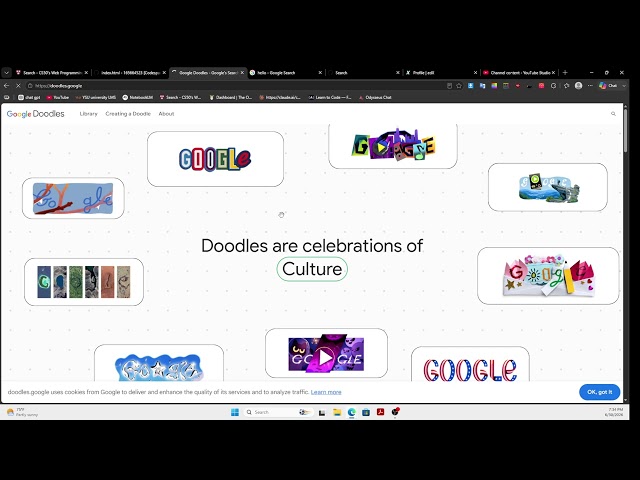The height and width of the screenshot is (480, 640).
Task: Expand the tab actions chevron menu
Action: [x=7, y=73]
